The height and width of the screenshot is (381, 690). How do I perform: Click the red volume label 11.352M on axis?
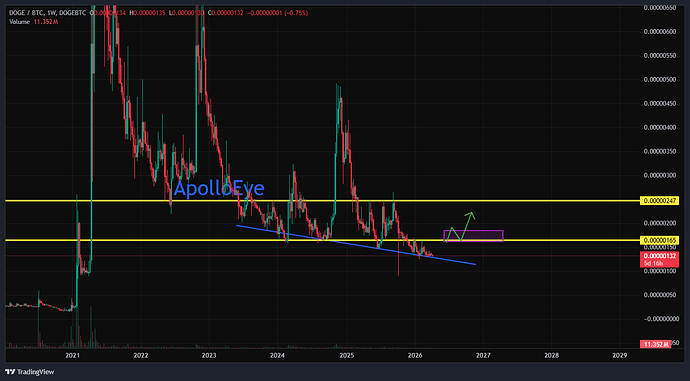click(656, 344)
